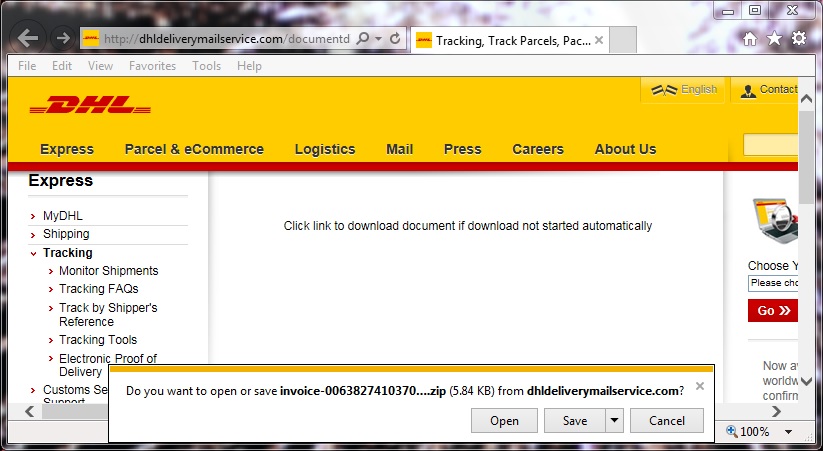Open Track by Shipper's Reference link

pos(108,314)
